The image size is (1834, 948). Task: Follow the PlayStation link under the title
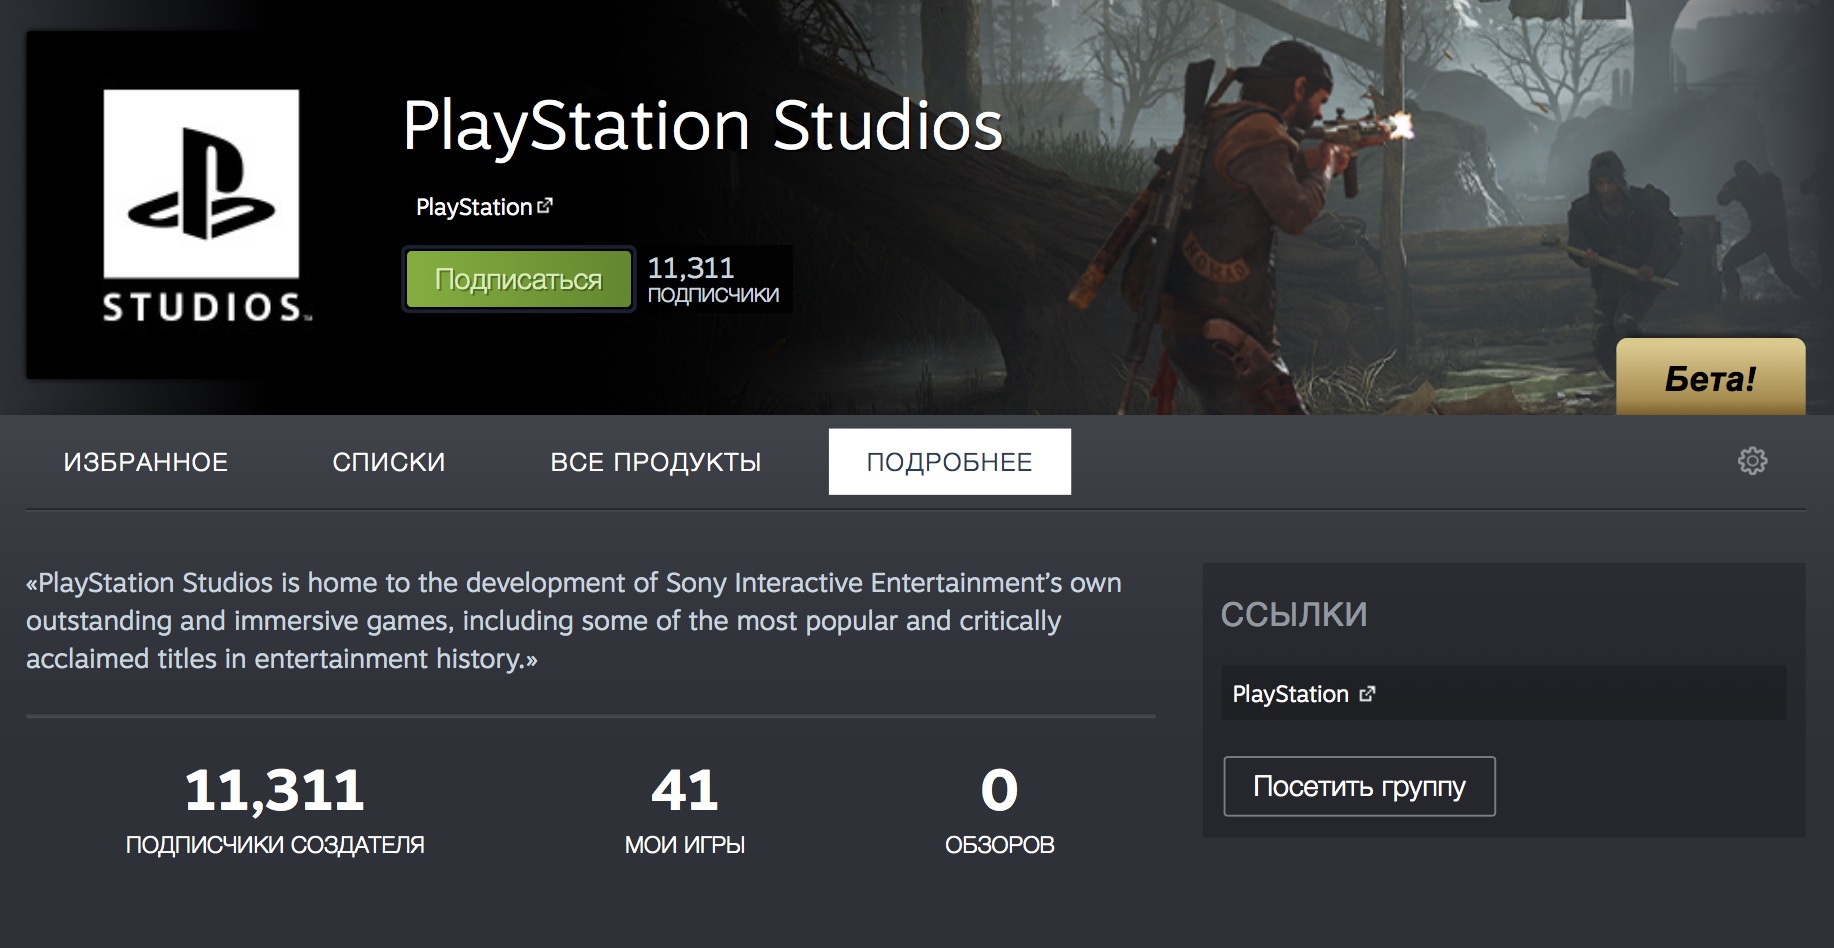474,207
